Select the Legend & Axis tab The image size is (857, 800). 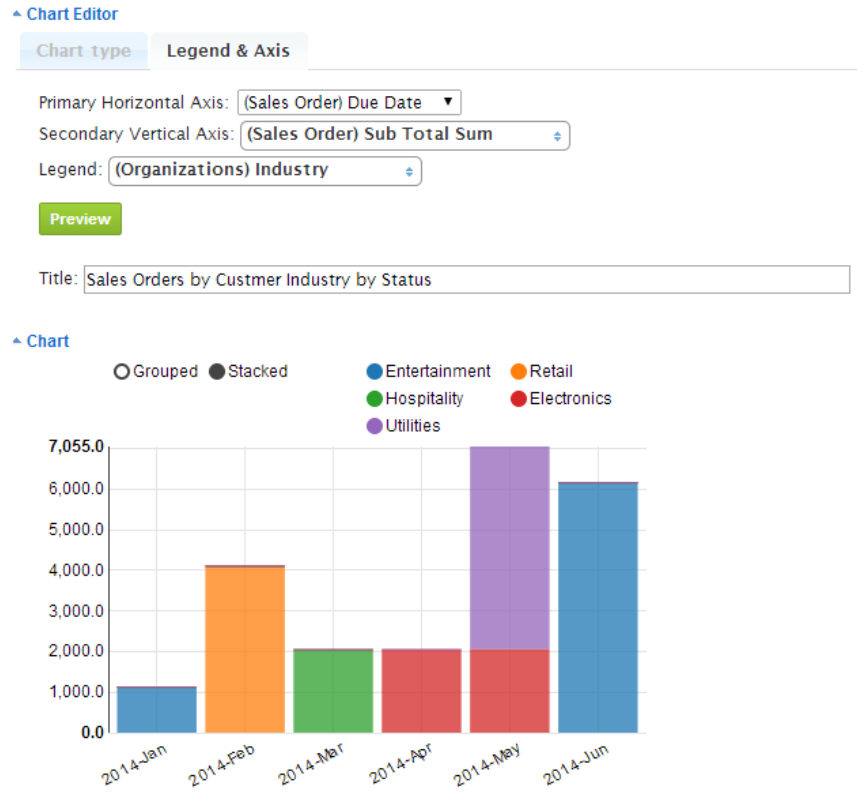(x=228, y=51)
